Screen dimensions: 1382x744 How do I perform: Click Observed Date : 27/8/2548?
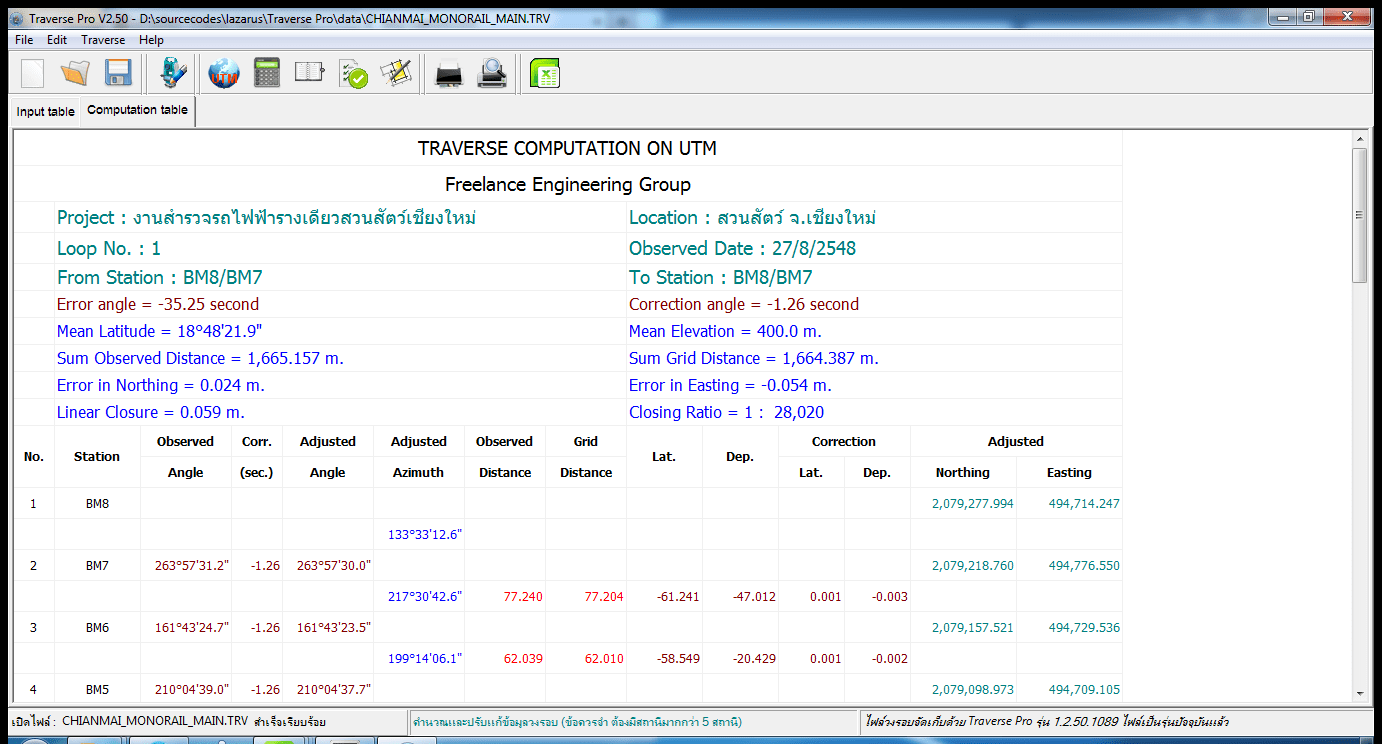(742, 248)
